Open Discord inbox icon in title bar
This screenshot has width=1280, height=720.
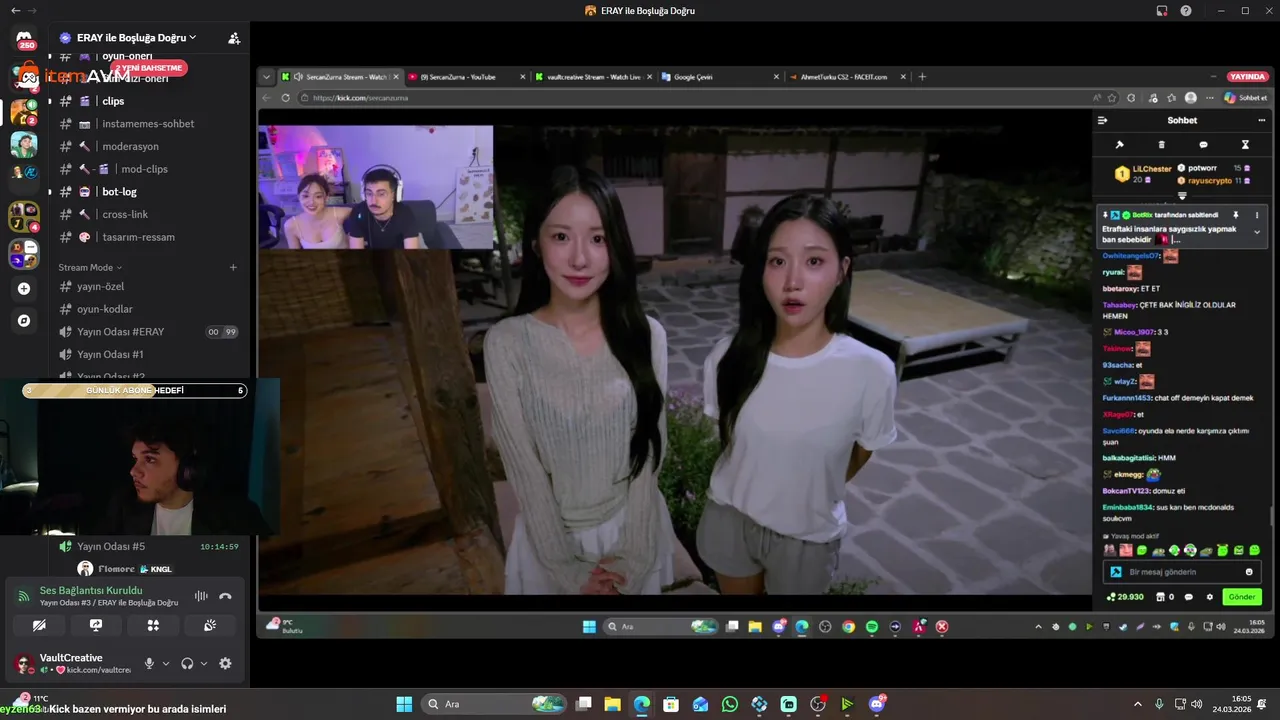tap(1162, 11)
